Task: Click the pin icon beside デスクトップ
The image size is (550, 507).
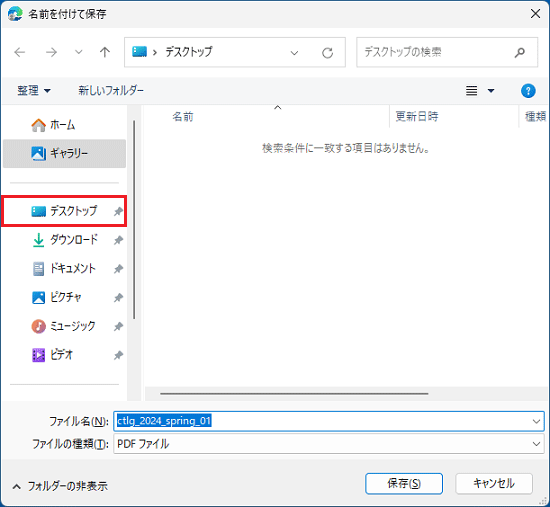Action: tap(118, 211)
